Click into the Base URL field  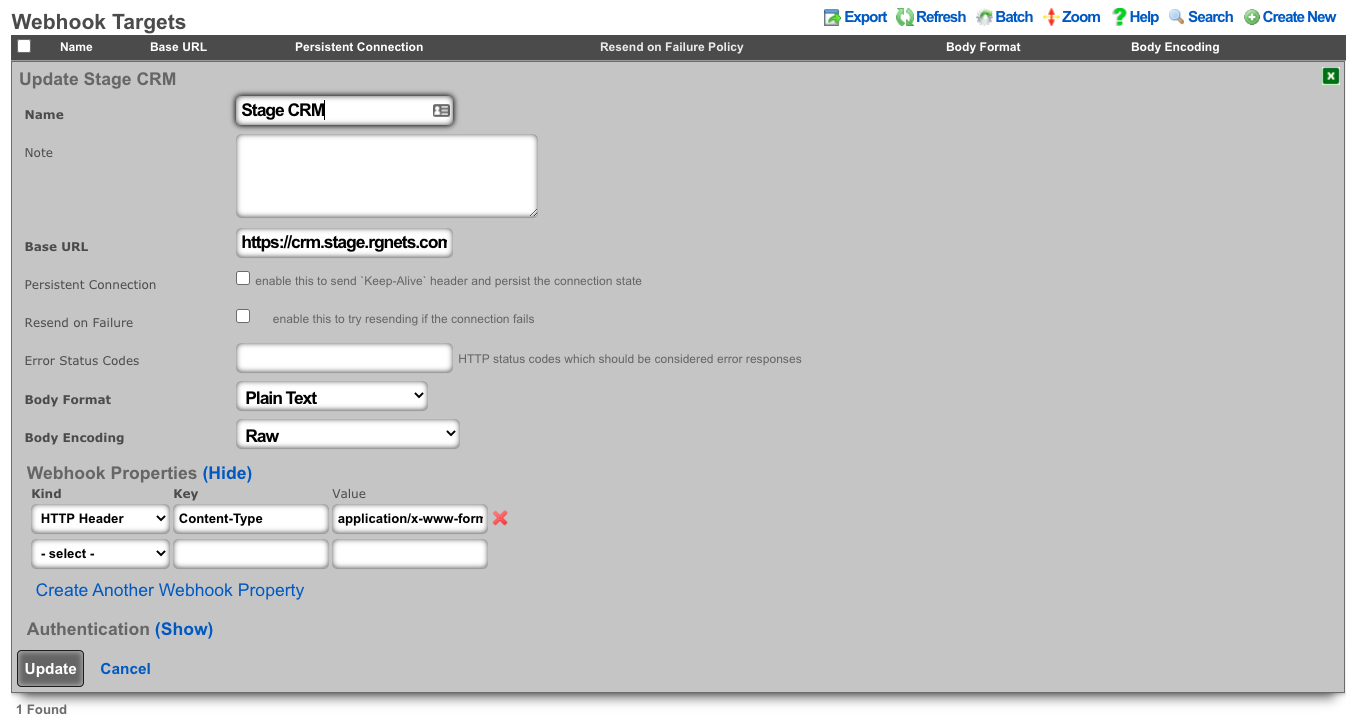point(345,242)
